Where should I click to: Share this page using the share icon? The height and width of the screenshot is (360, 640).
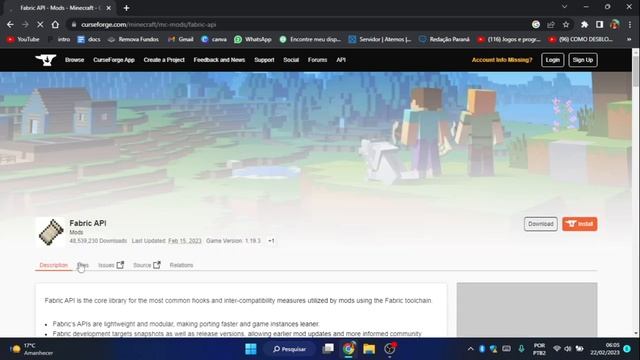pos(551,24)
